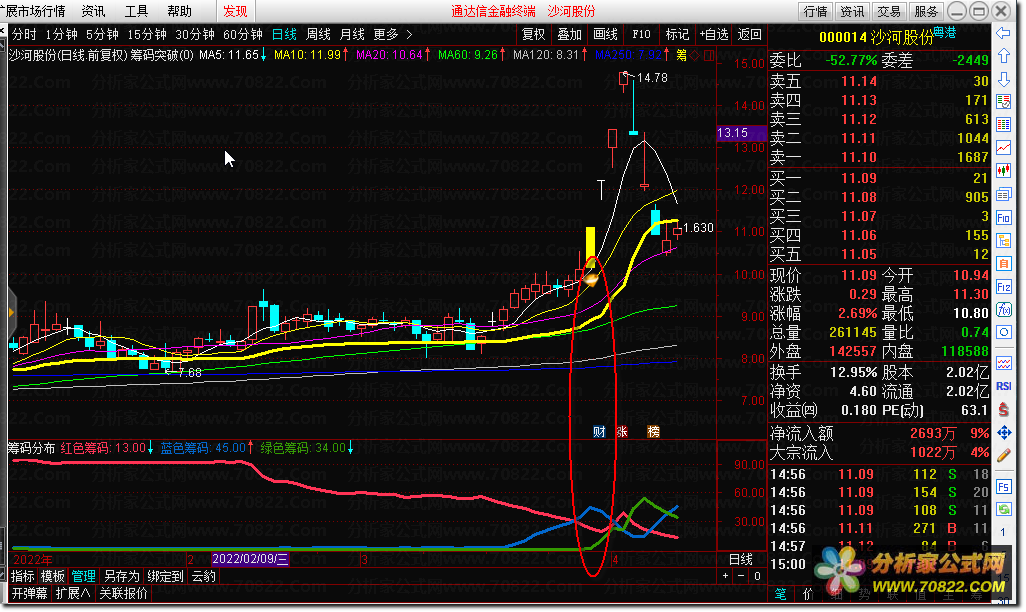
Task: Switch to 分时 chart period
Action: 24,34
